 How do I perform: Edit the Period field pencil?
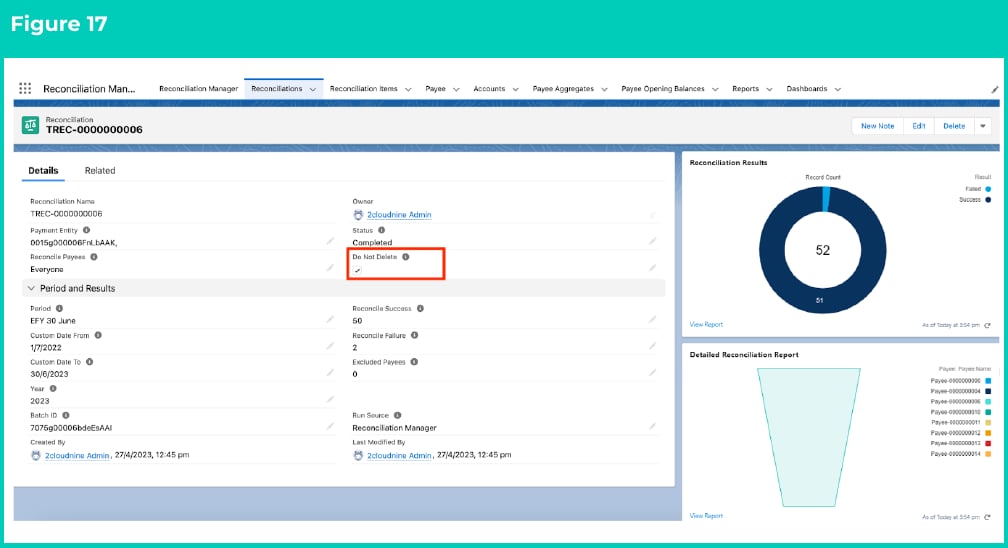coord(330,320)
